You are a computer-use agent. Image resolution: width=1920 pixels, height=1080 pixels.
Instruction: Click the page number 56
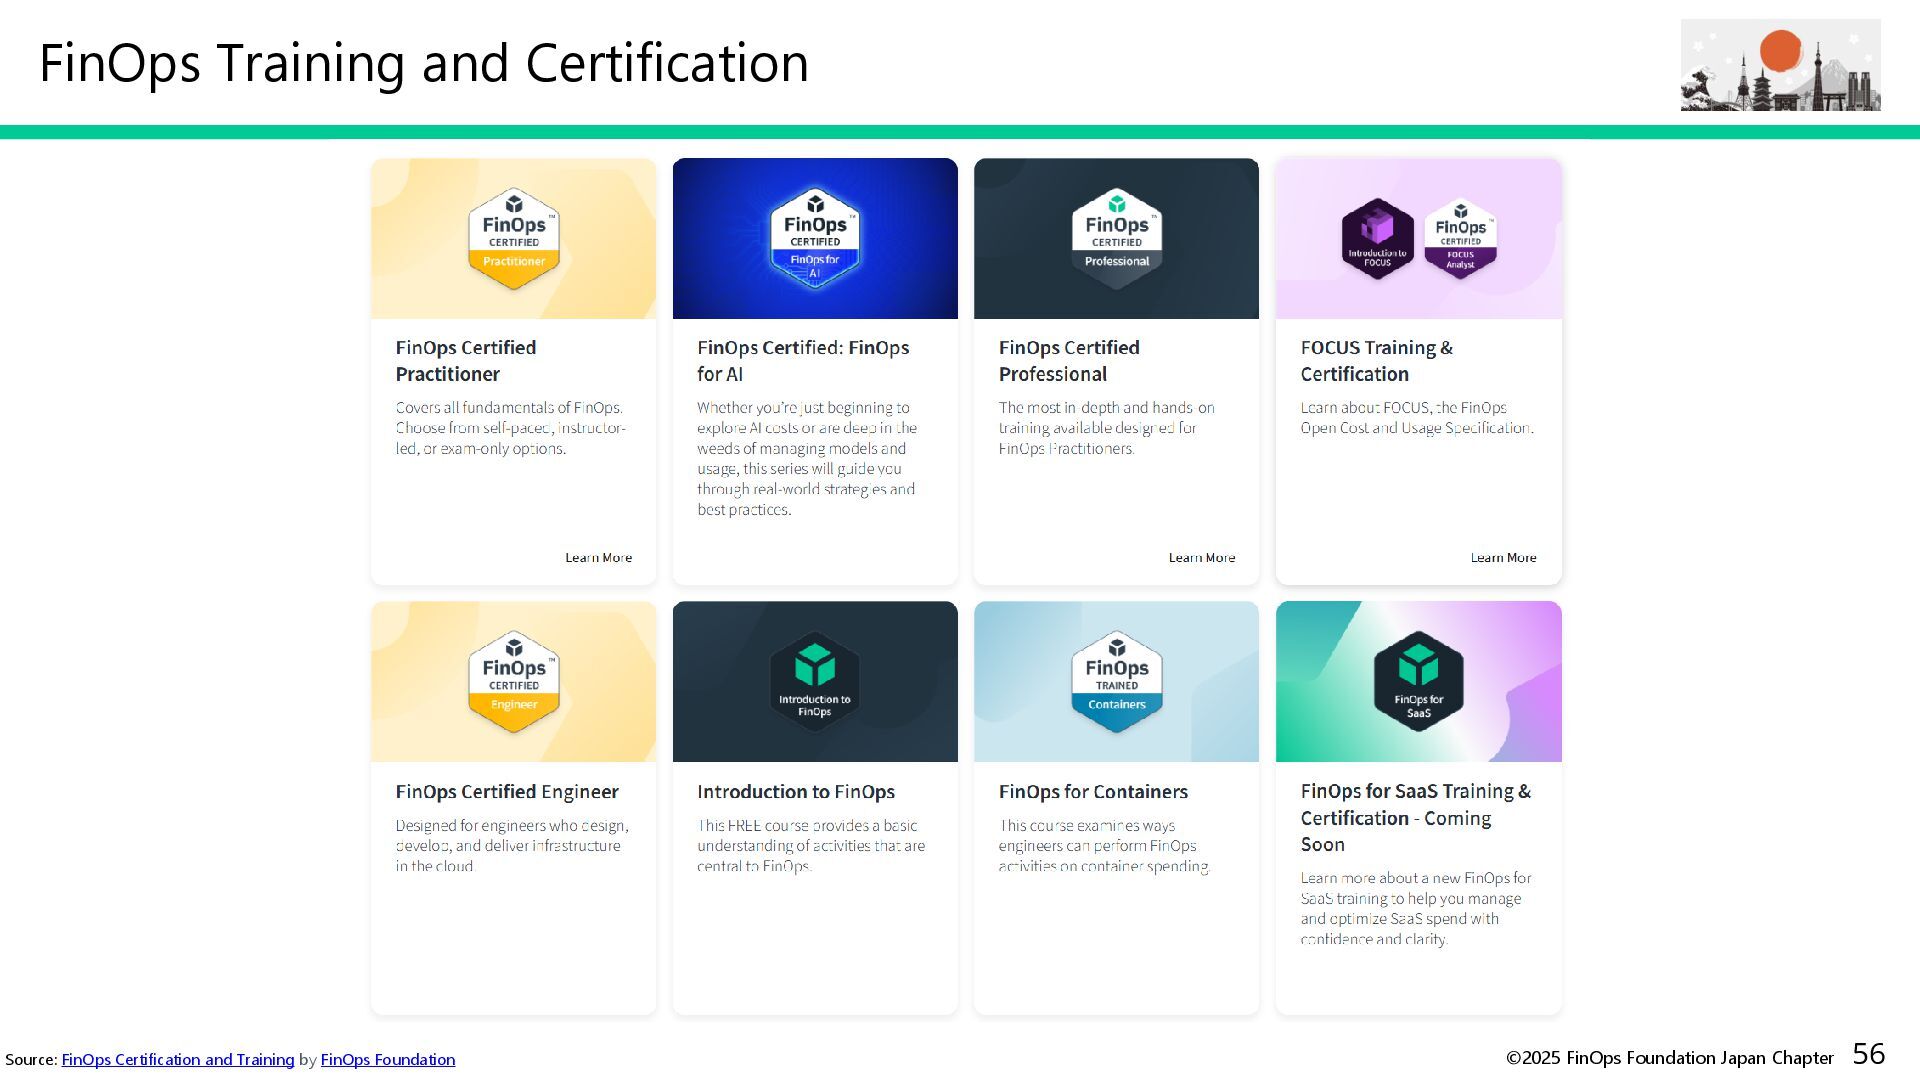[1868, 1054]
